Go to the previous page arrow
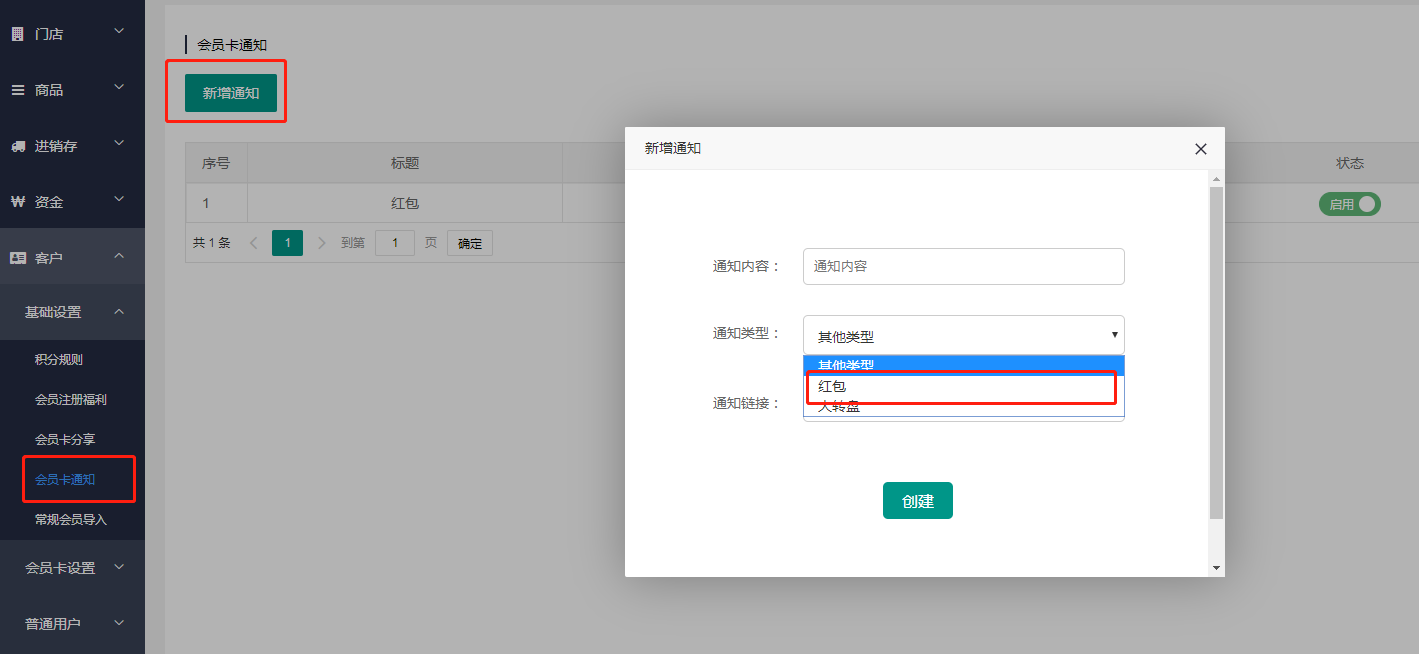This screenshot has height=654, width=1419. coord(253,243)
